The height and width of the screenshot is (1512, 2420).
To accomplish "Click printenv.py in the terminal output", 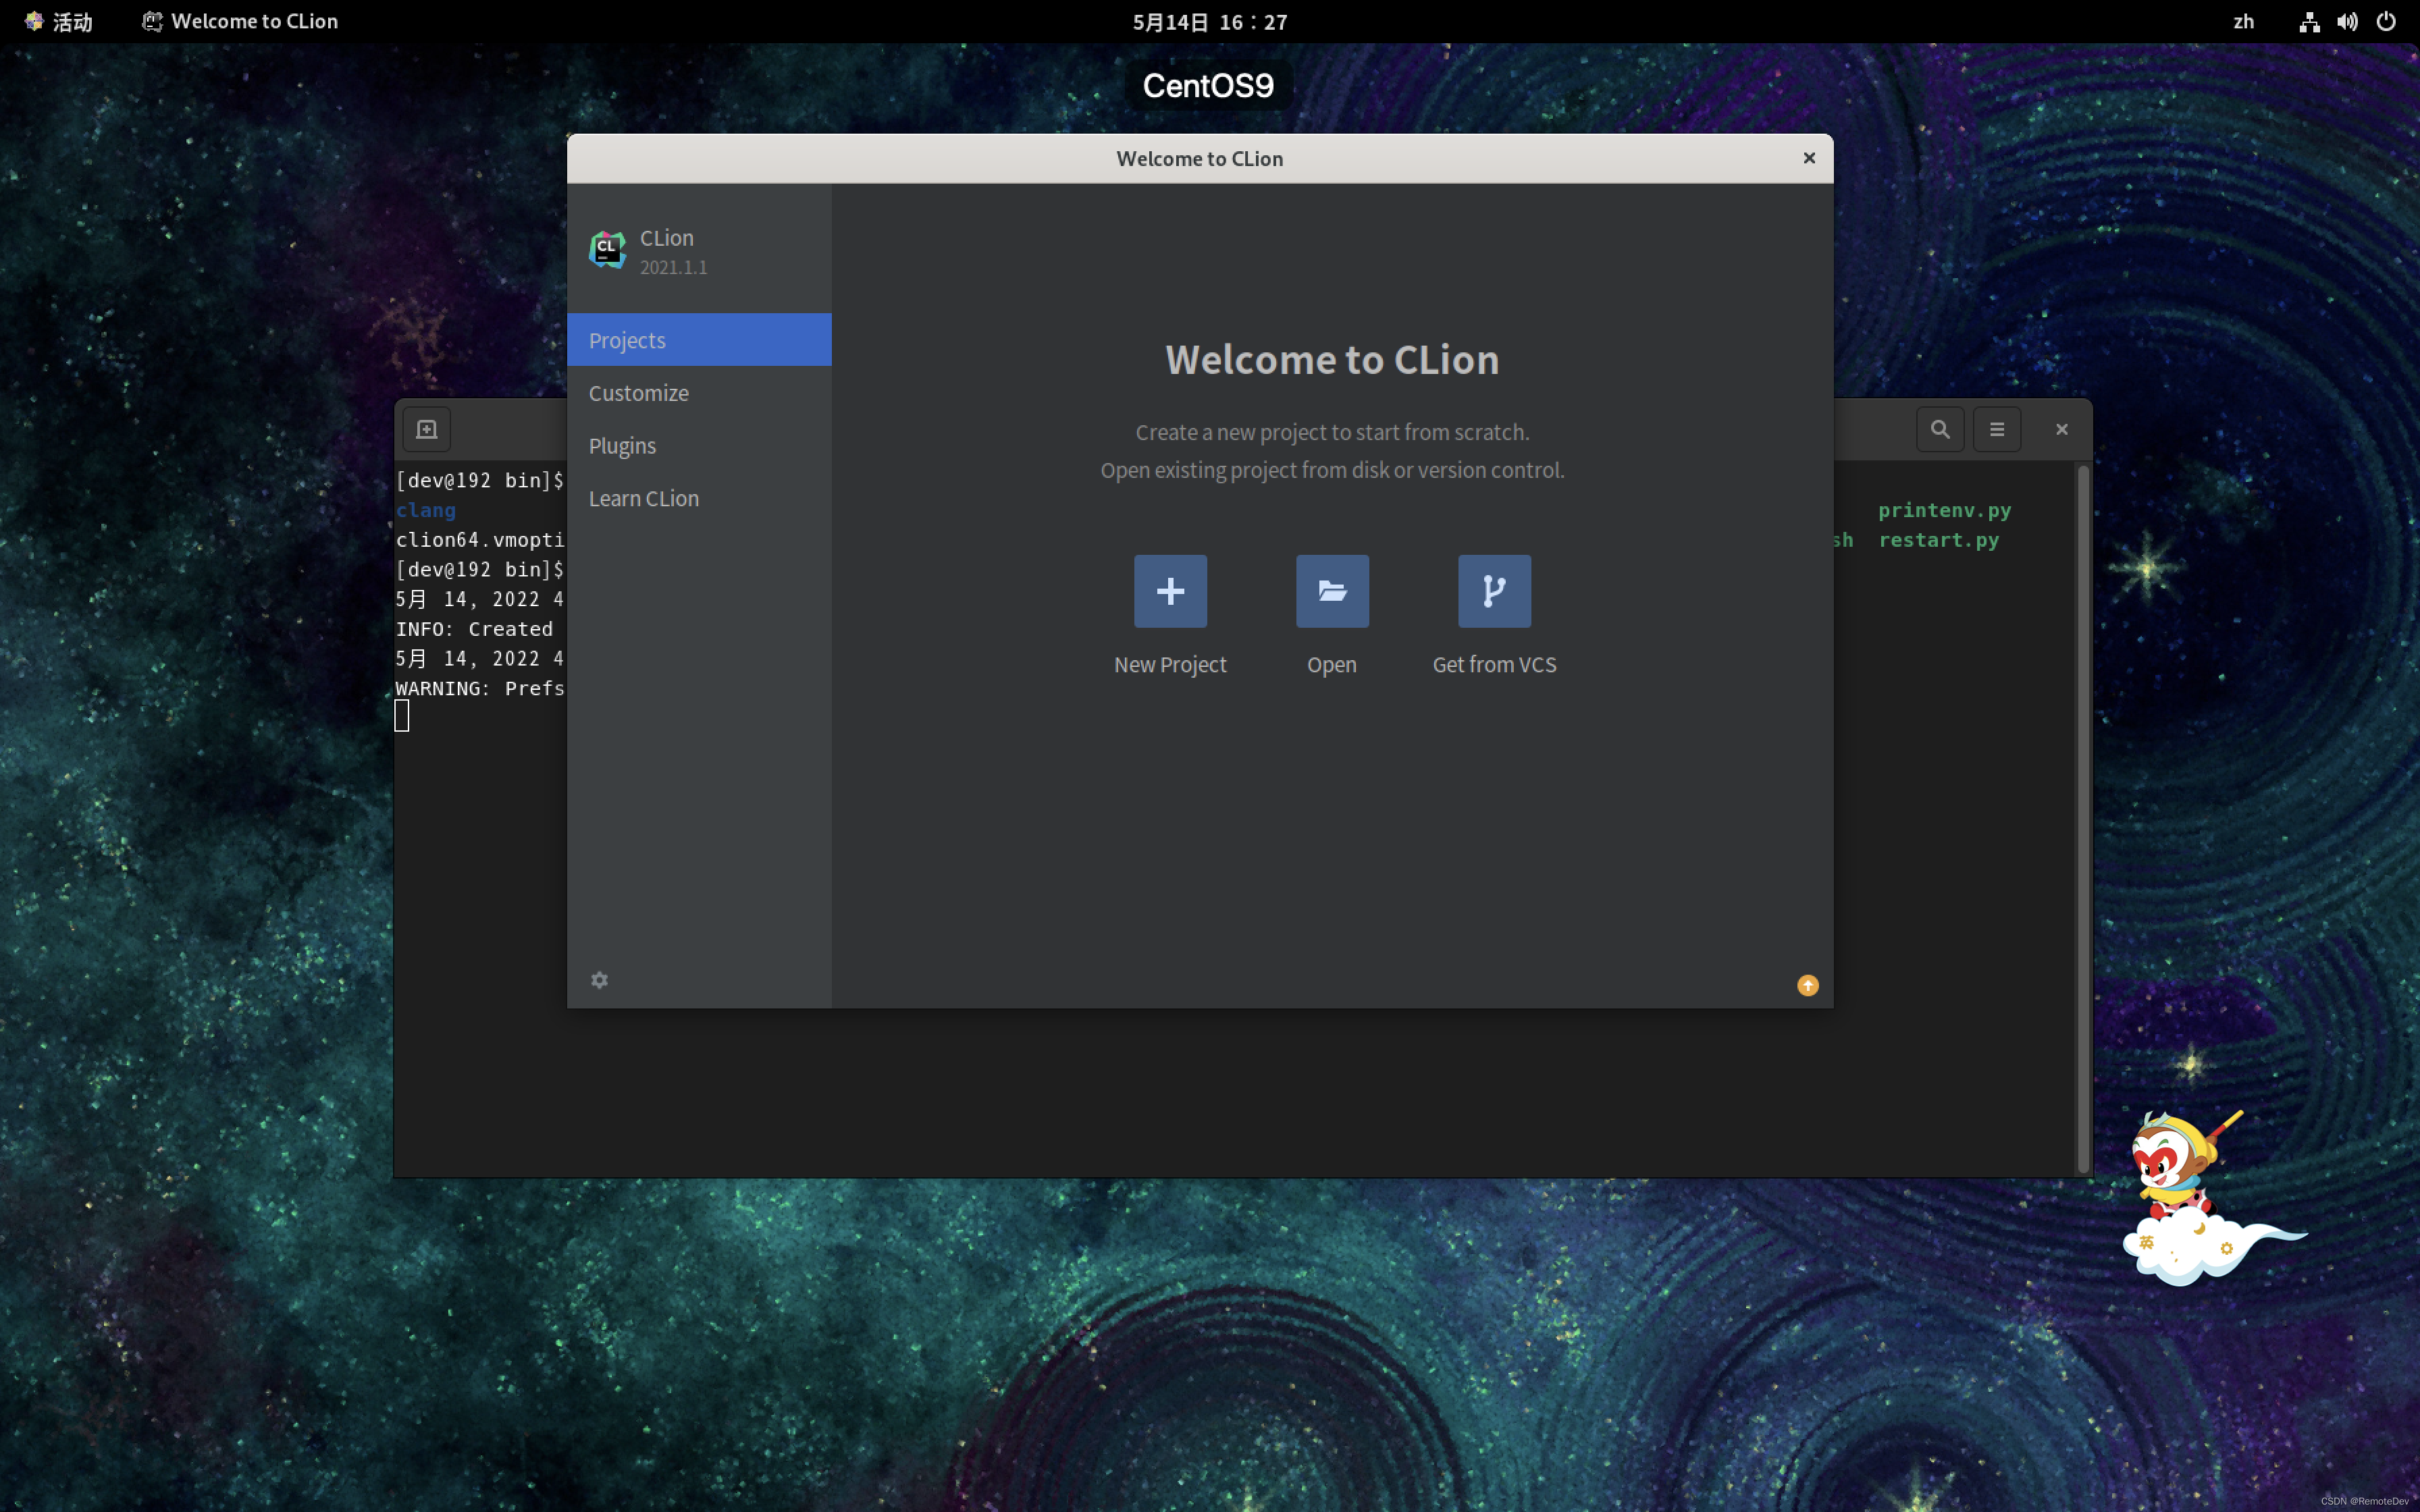I will point(1944,510).
